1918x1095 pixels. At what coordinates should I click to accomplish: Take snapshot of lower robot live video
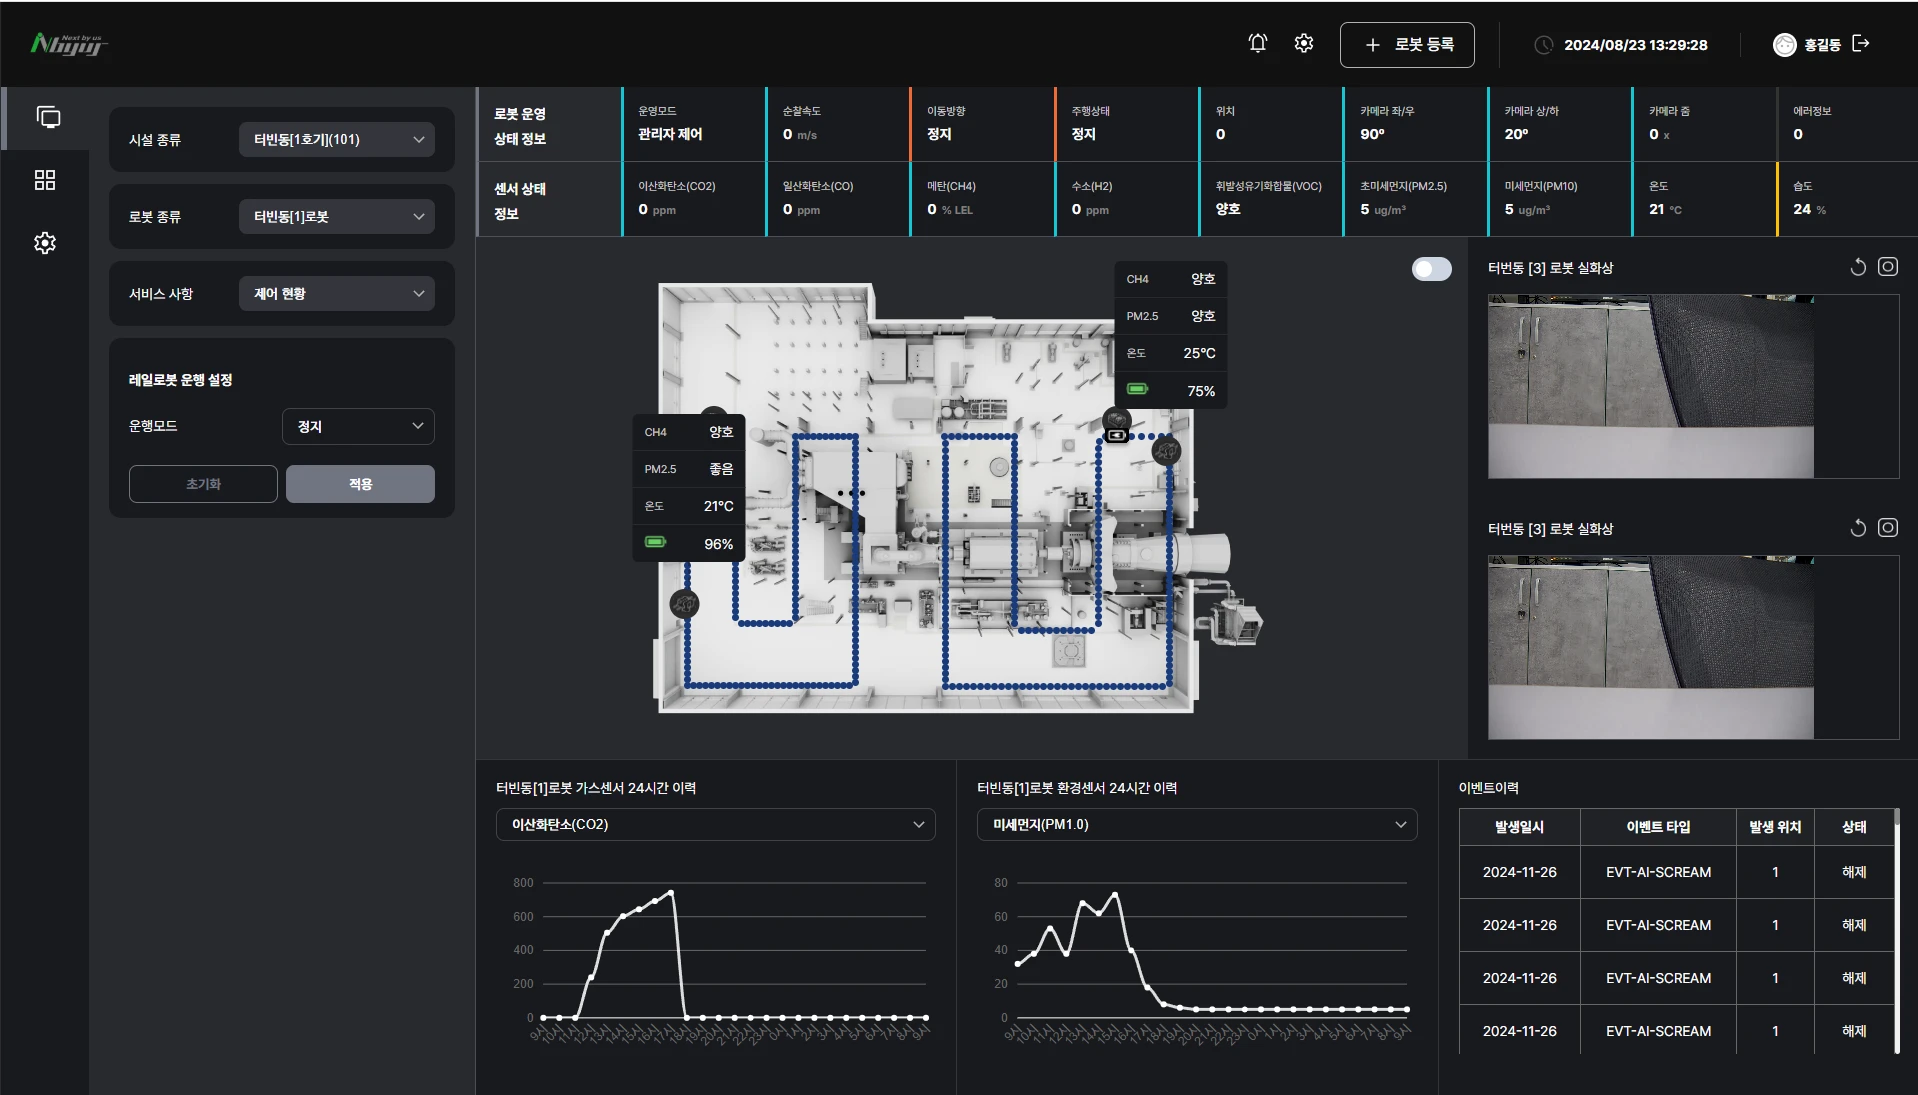tap(1887, 528)
